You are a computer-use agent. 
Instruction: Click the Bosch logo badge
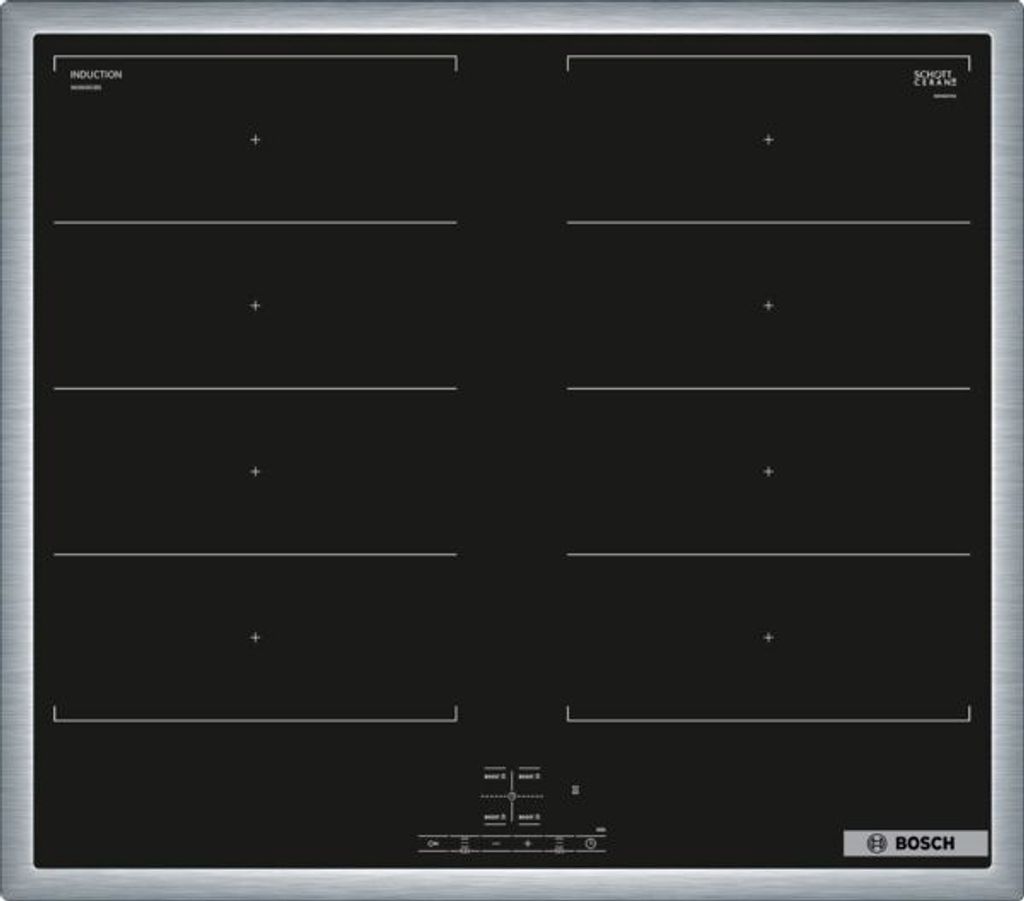pos(915,843)
